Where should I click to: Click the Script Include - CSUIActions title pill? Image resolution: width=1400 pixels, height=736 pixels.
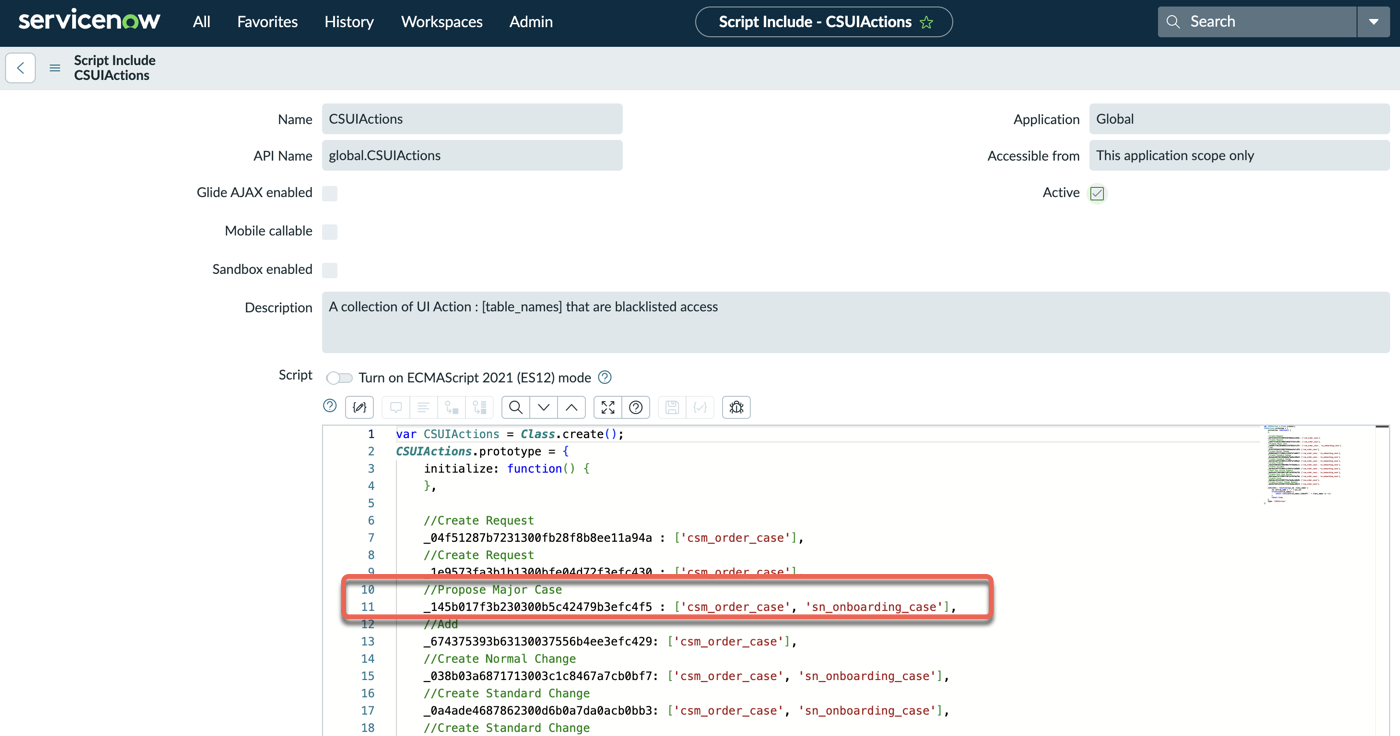tap(824, 22)
